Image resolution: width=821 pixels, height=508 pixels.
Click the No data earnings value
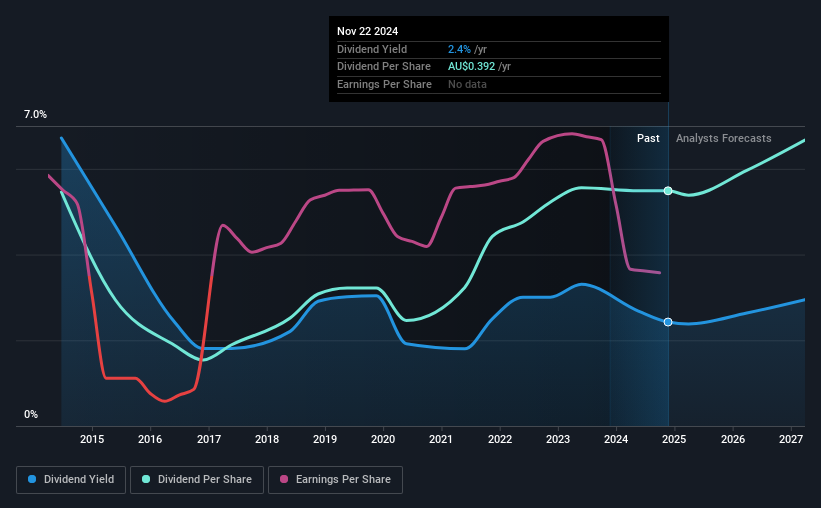pos(467,84)
